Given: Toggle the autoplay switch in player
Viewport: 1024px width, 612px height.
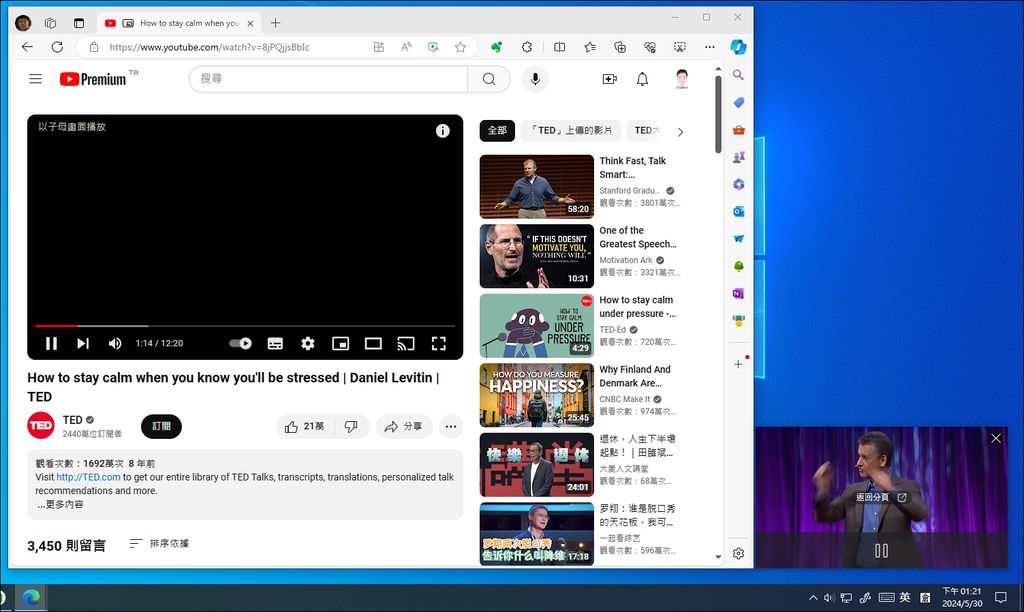Looking at the screenshot, I should pyautogui.click(x=240, y=343).
